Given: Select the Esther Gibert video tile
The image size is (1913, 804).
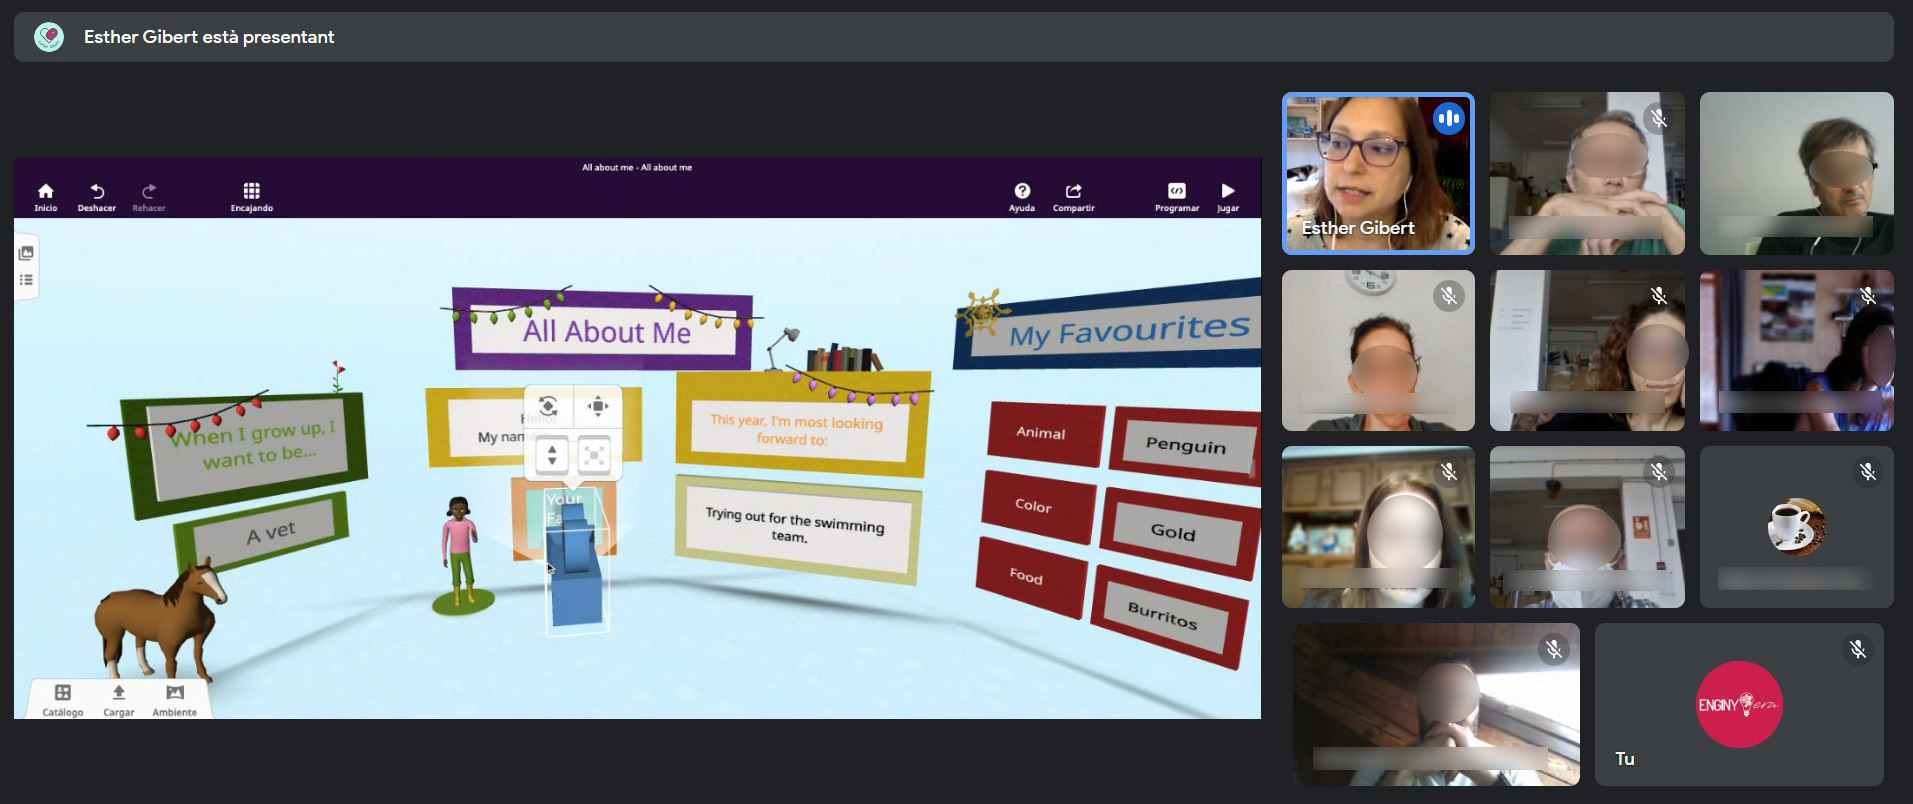Looking at the screenshot, I should [1378, 173].
